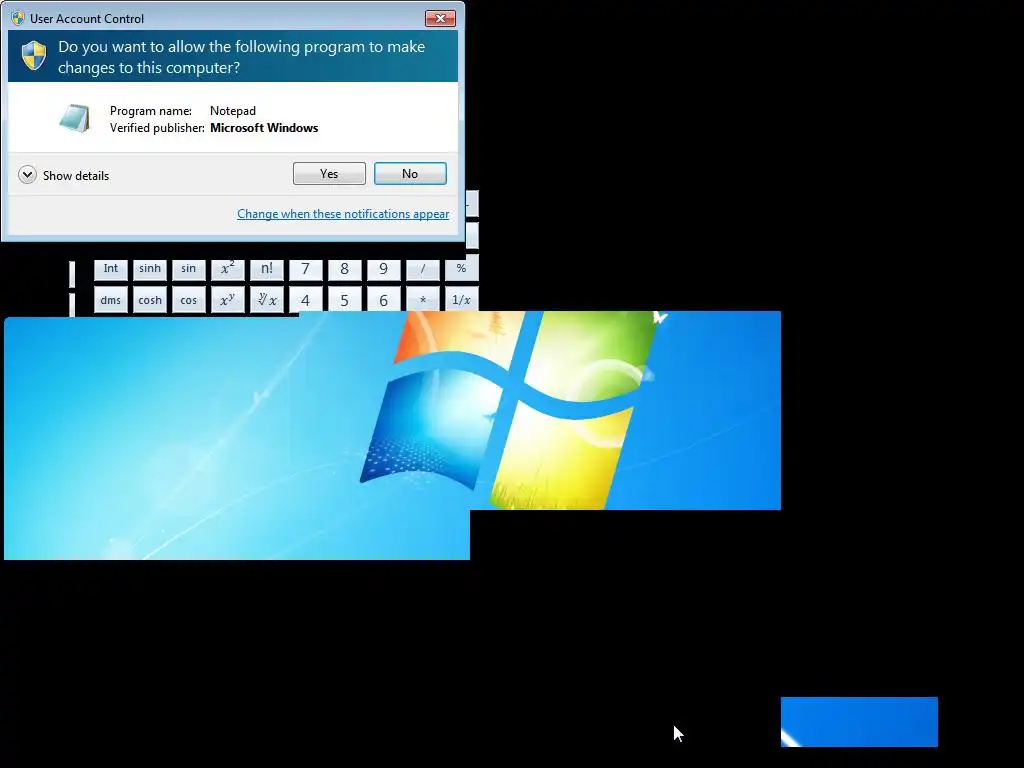Click calculator digit 8
1024x768 pixels.
pyautogui.click(x=345, y=269)
